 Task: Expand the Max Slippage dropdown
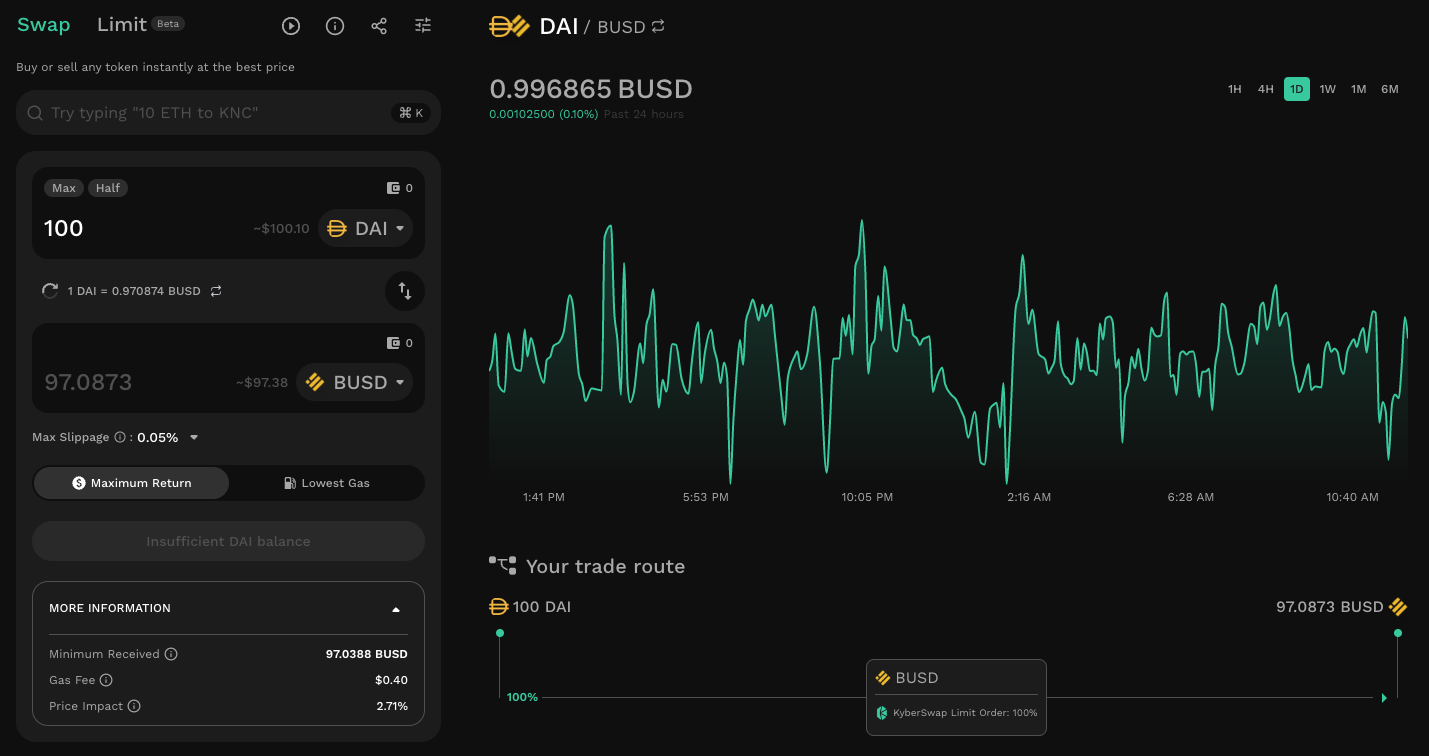194,437
